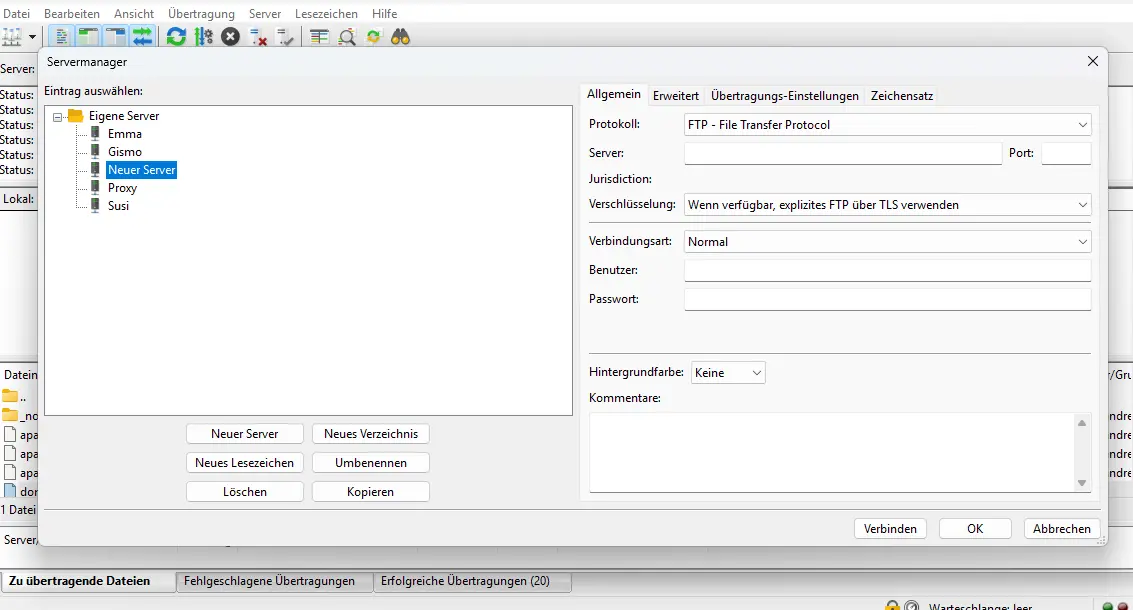Collapse the Eigene Server folder
This screenshot has width=1133, height=610.
coord(57,115)
